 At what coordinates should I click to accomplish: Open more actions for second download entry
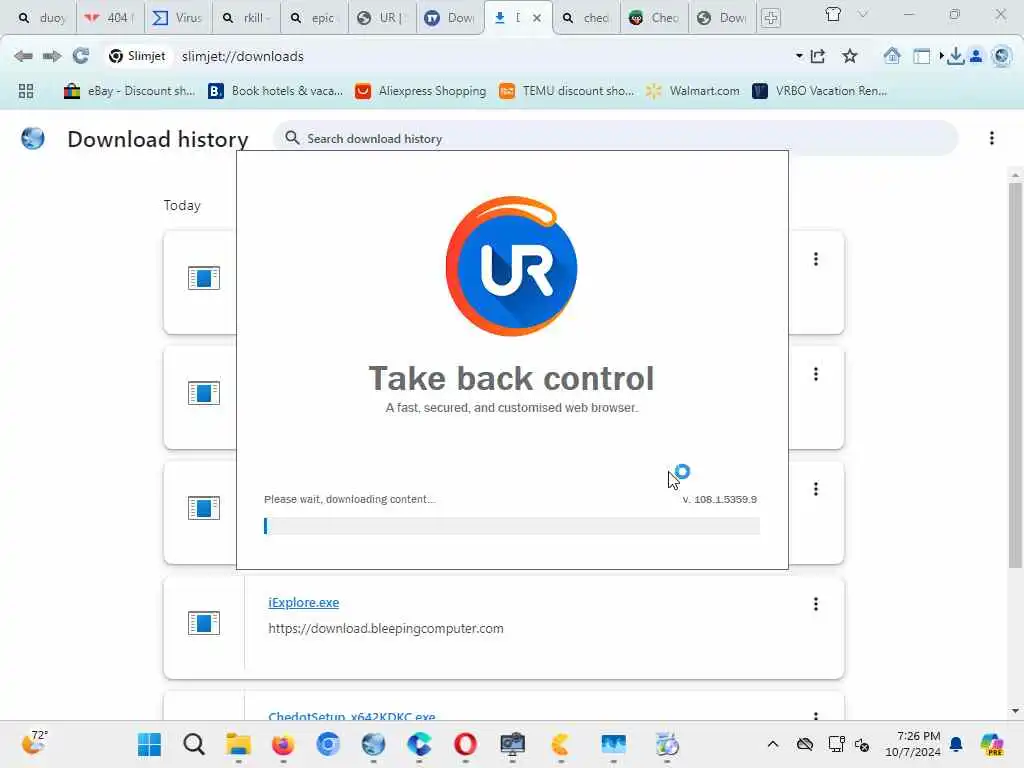coord(816,374)
